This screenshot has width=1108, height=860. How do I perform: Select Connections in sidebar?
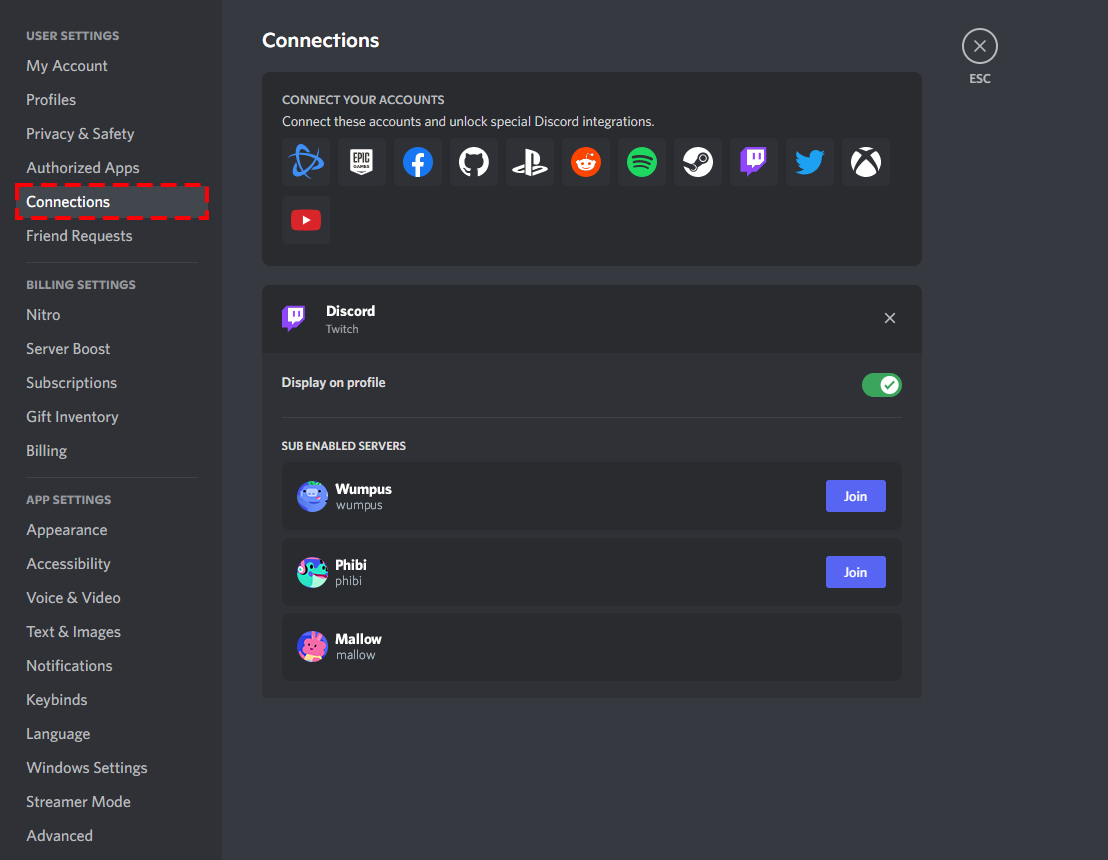pos(111,201)
